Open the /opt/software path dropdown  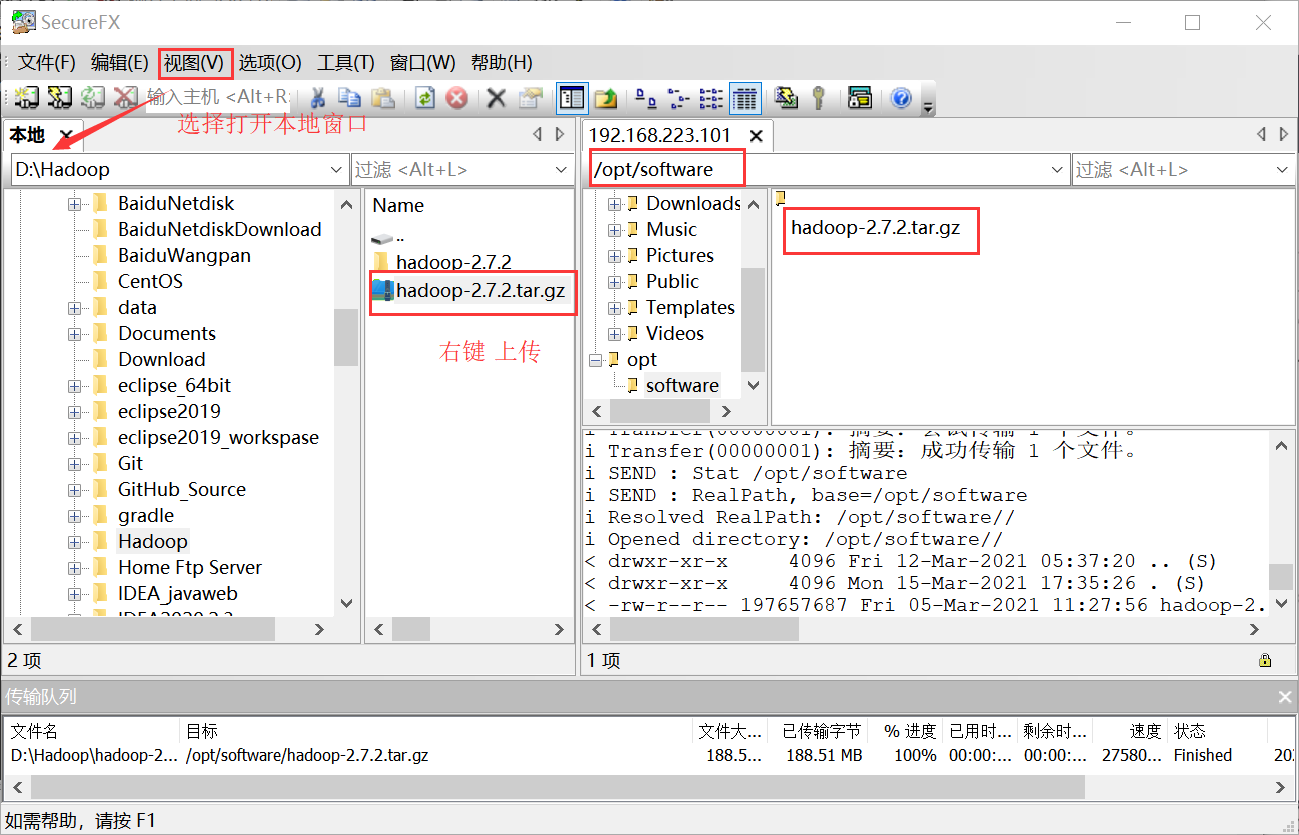(1058, 170)
